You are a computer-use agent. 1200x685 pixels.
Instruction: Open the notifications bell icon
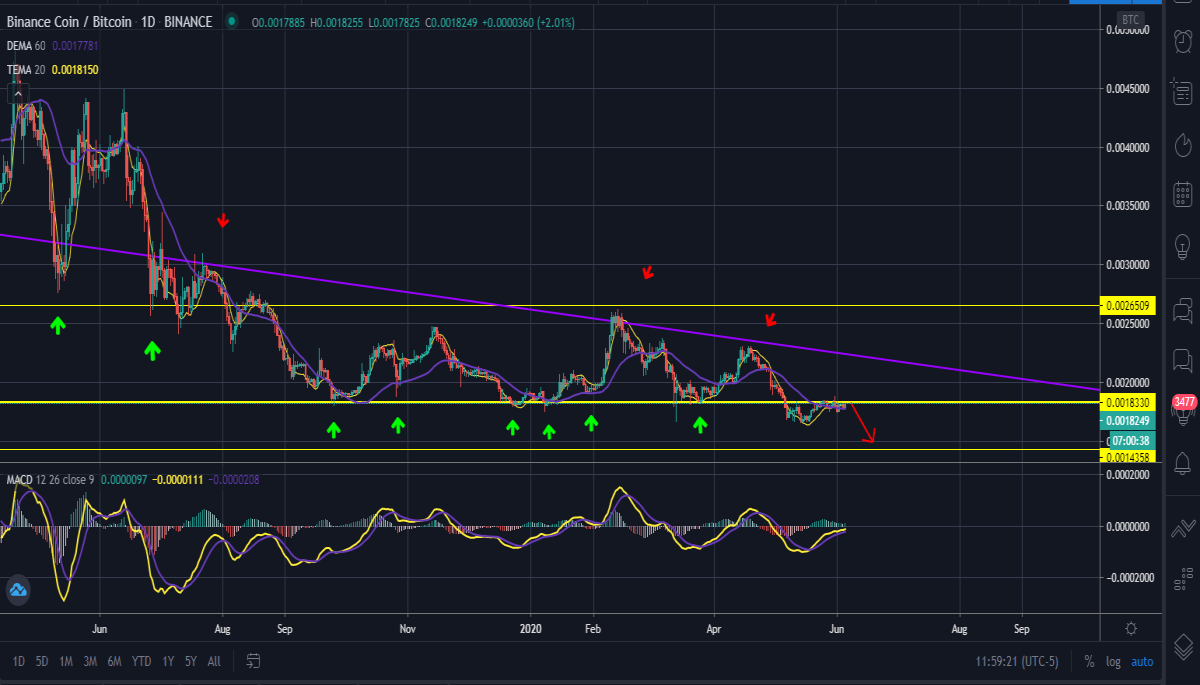(x=1182, y=463)
